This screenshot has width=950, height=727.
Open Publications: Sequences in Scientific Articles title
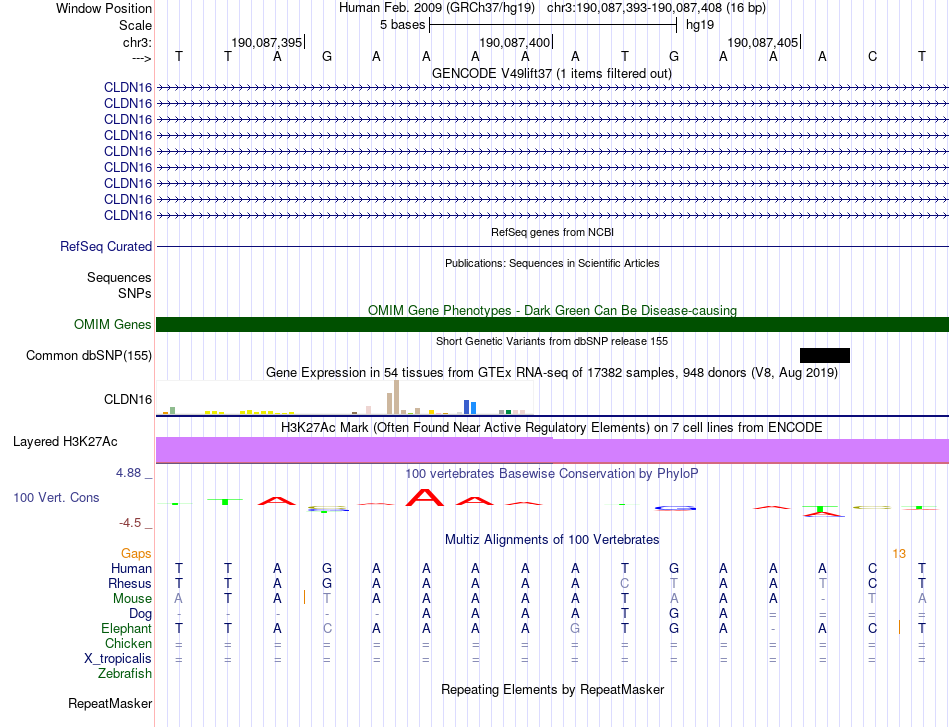pyautogui.click(x=552, y=263)
